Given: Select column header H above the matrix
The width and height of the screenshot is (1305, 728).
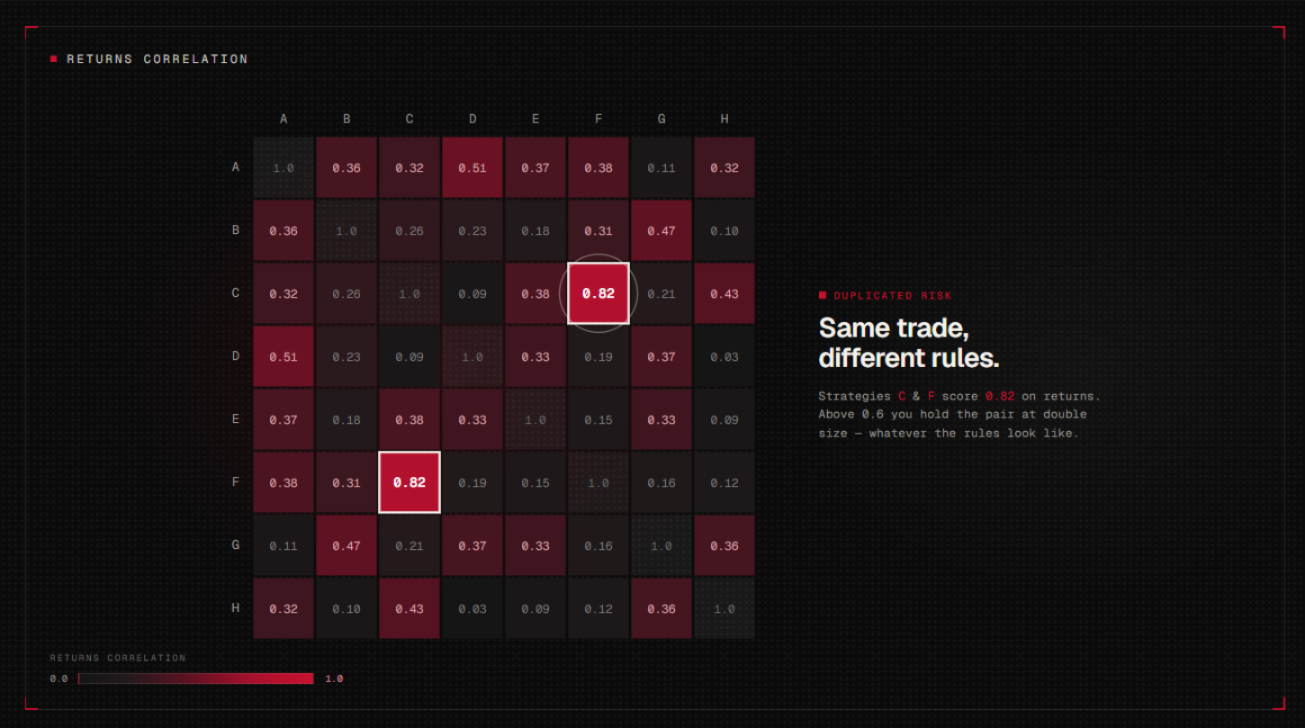Looking at the screenshot, I should (x=724, y=119).
